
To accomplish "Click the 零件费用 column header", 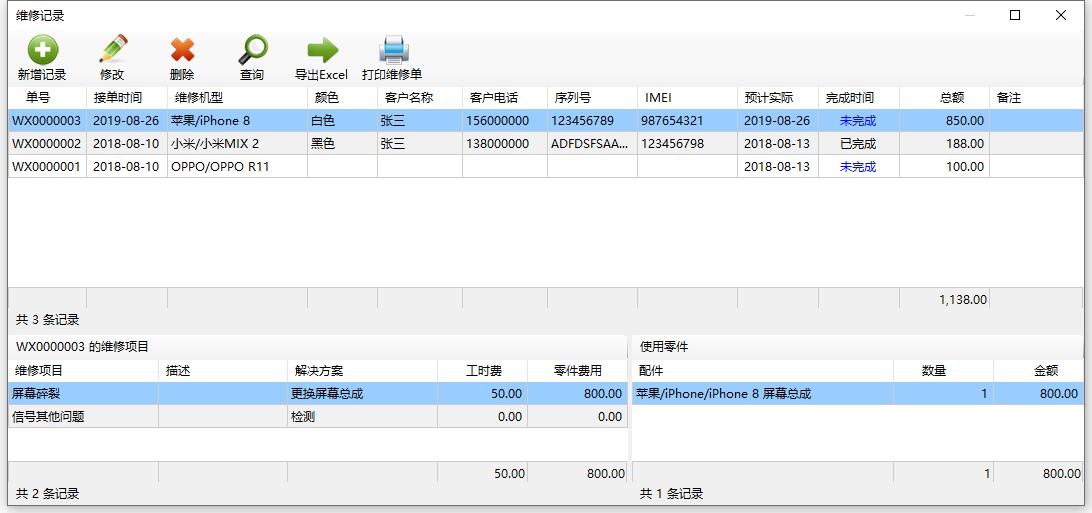I will click(577, 371).
